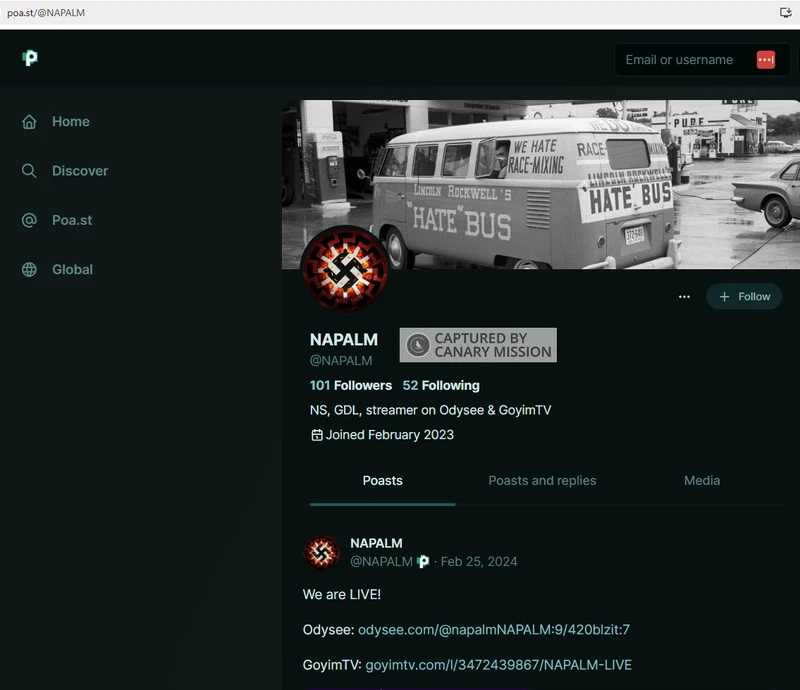This screenshot has height=690, width=800.
Task: Click the @NAPALM handle under profile name
Action: point(341,361)
